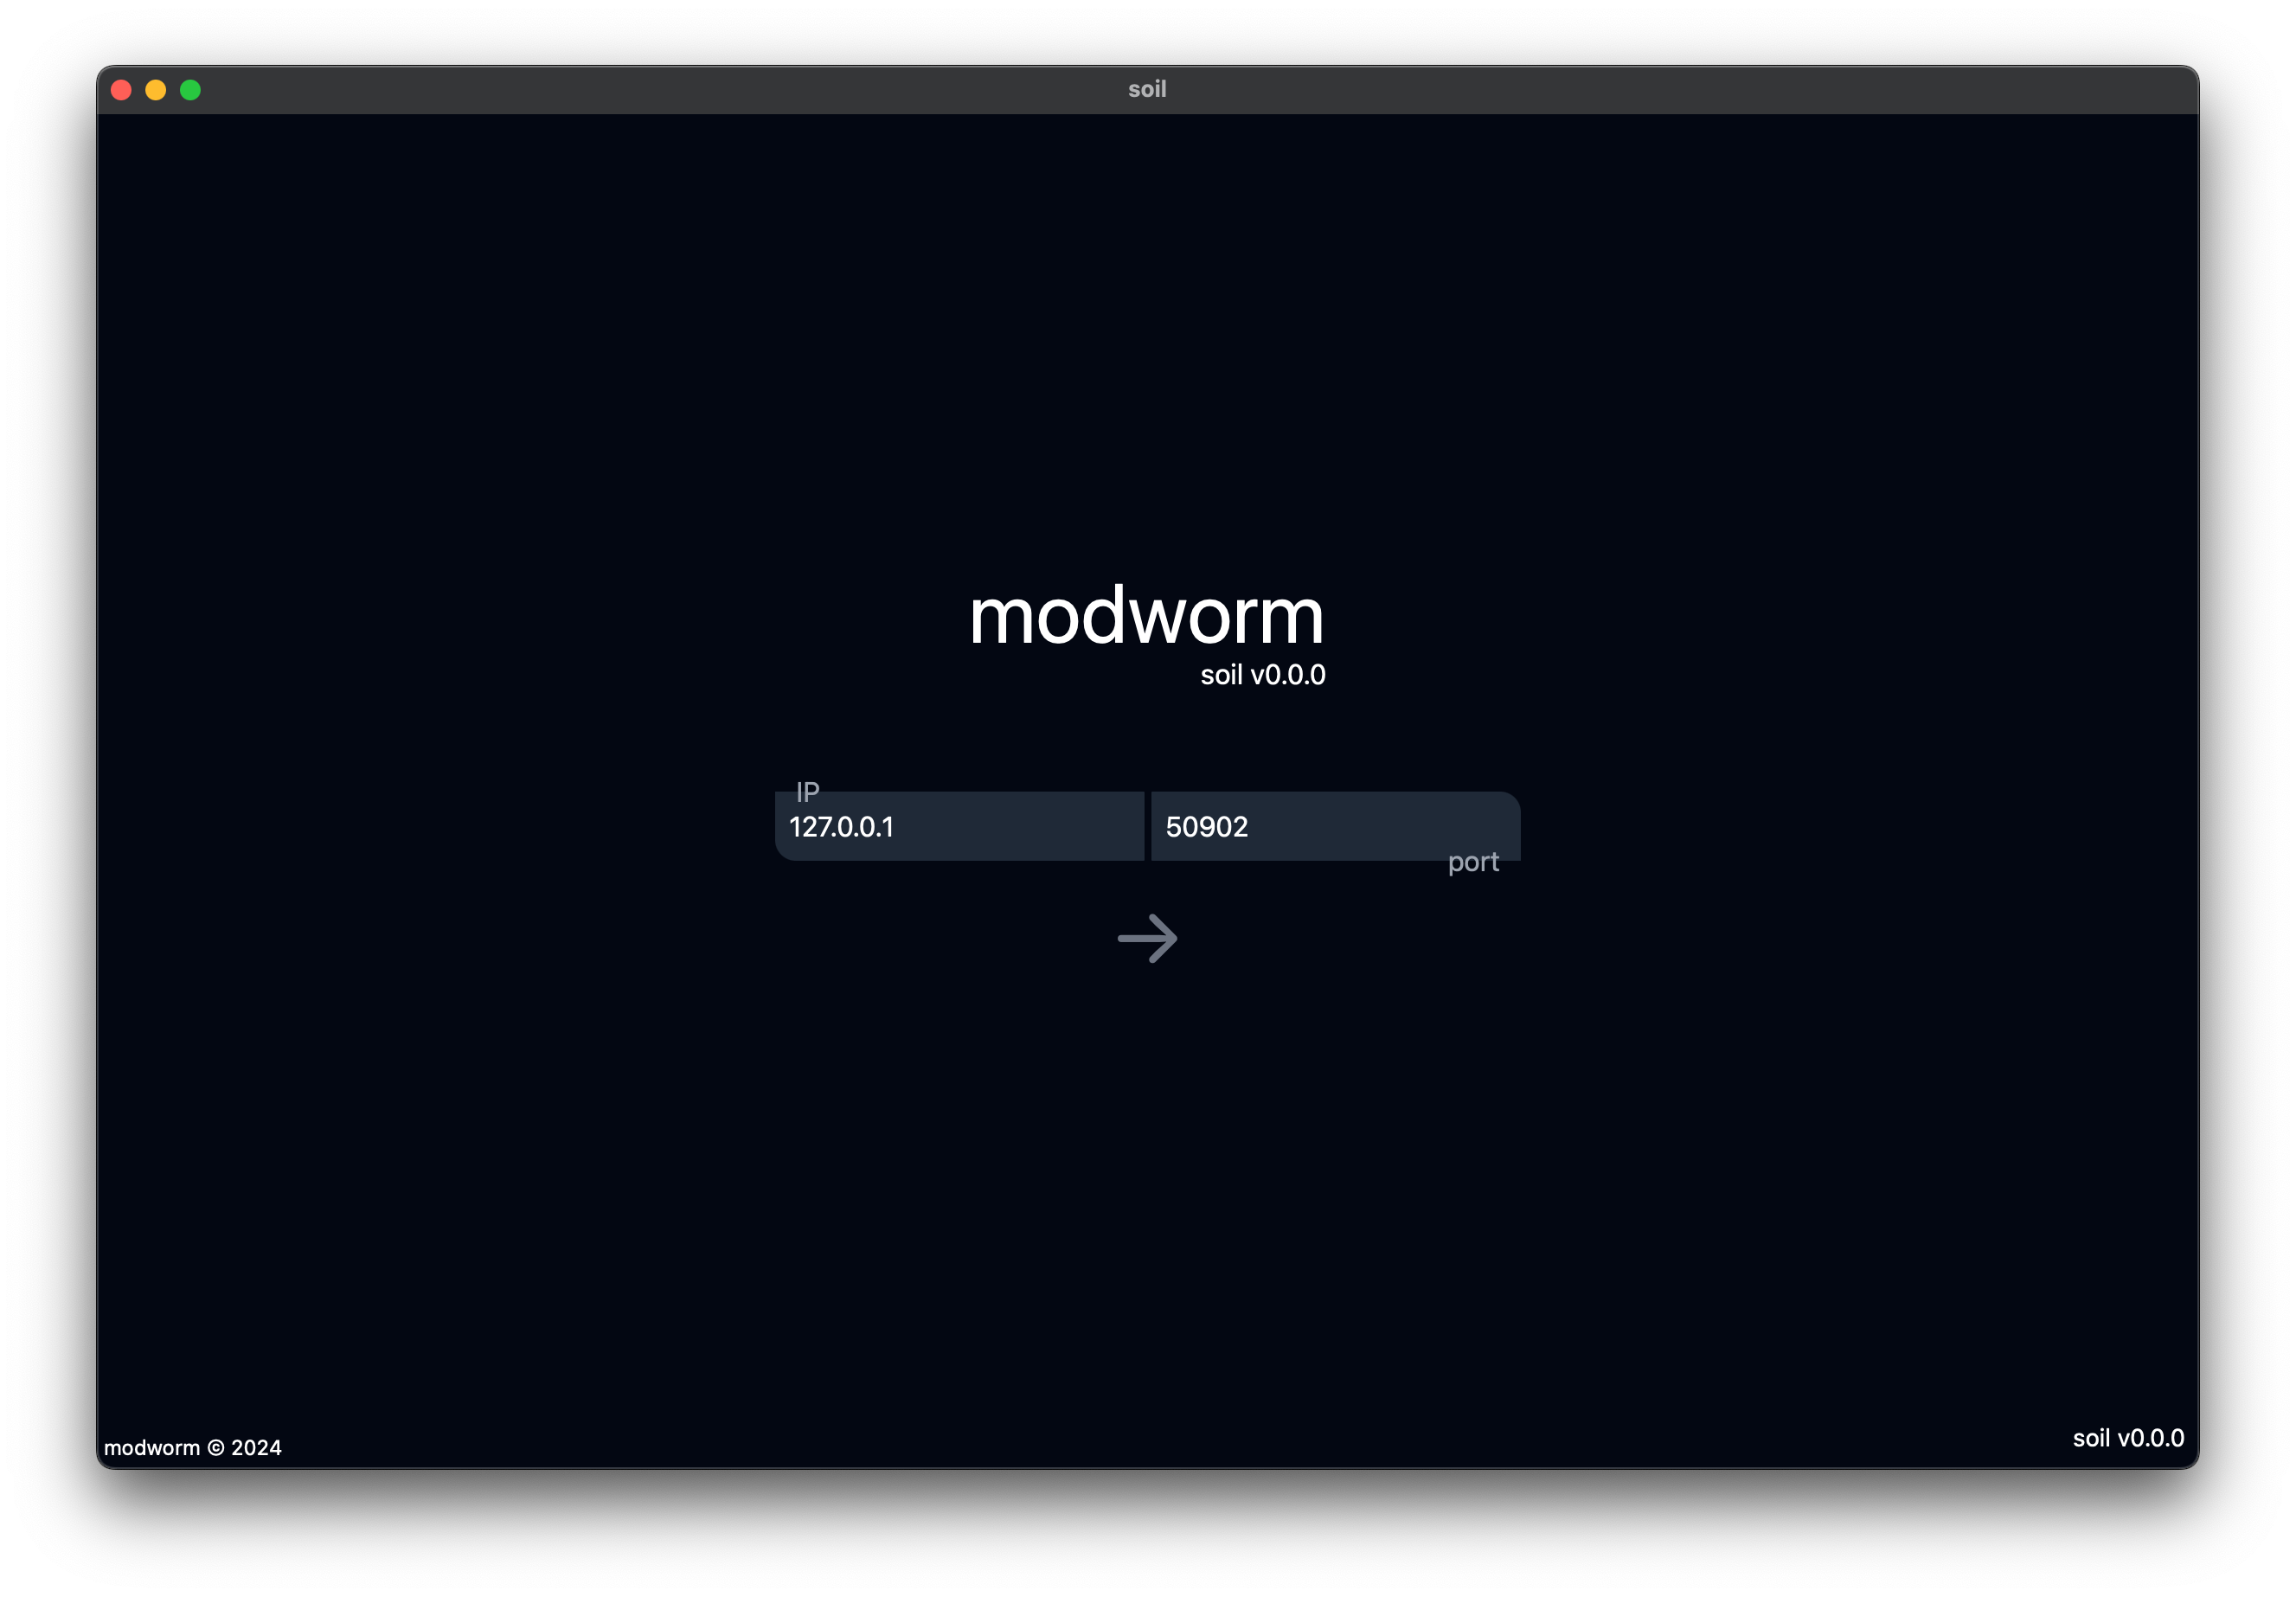Click the 2024 year in the footer
Viewport: 2296px width, 1597px height.
click(256, 1448)
